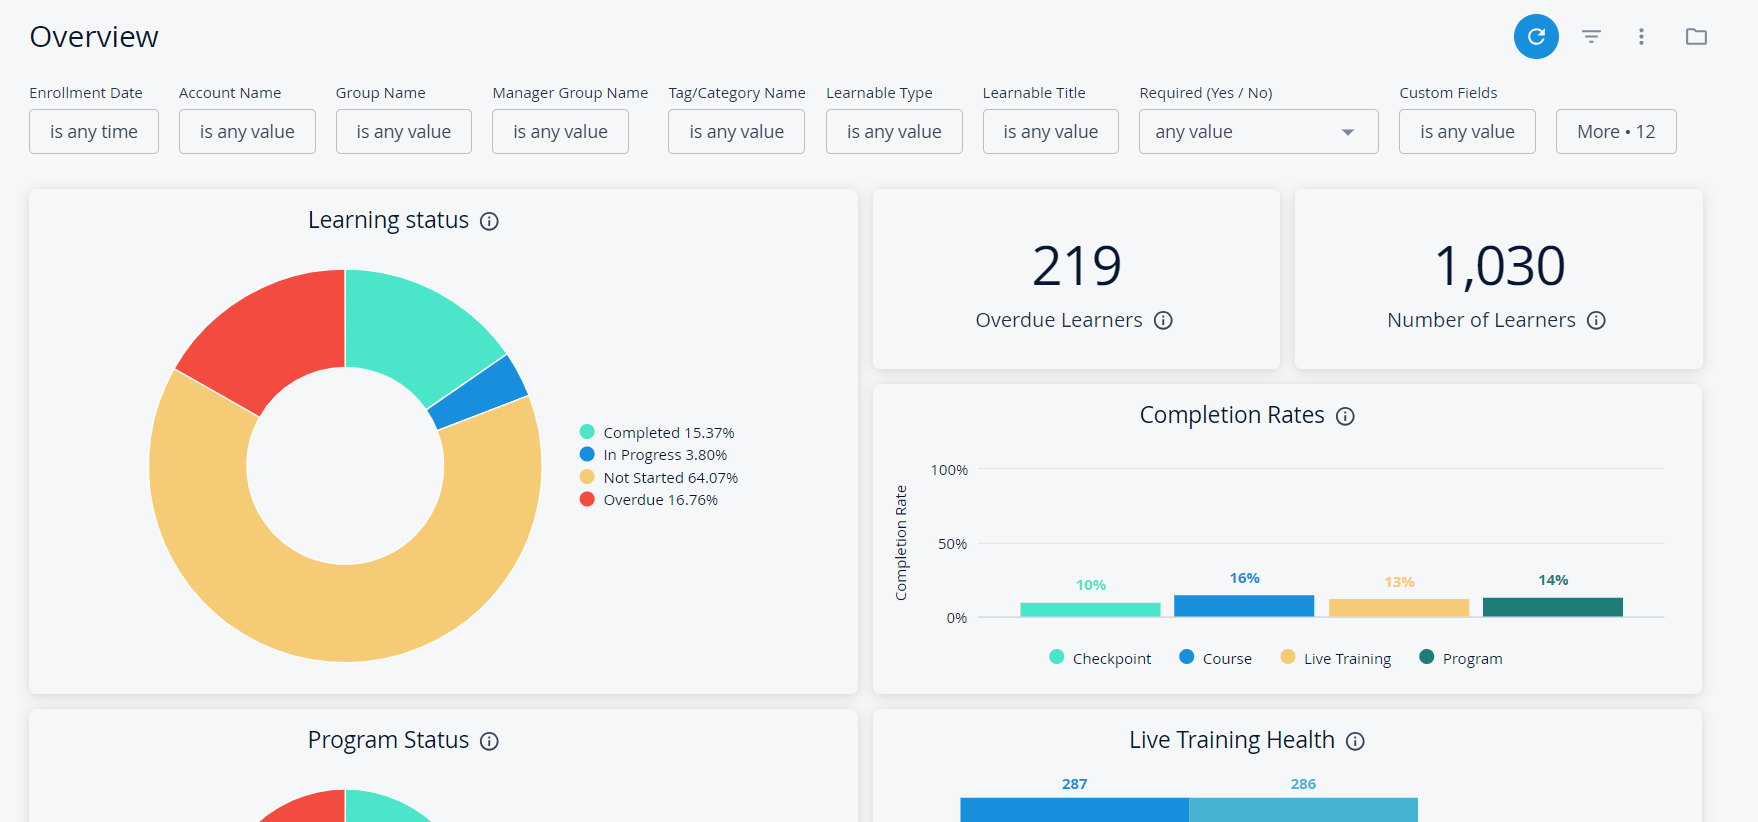Toggle Checkpoint series in Completion Rates legend
The height and width of the screenshot is (822, 1758).
[1100, 658]
